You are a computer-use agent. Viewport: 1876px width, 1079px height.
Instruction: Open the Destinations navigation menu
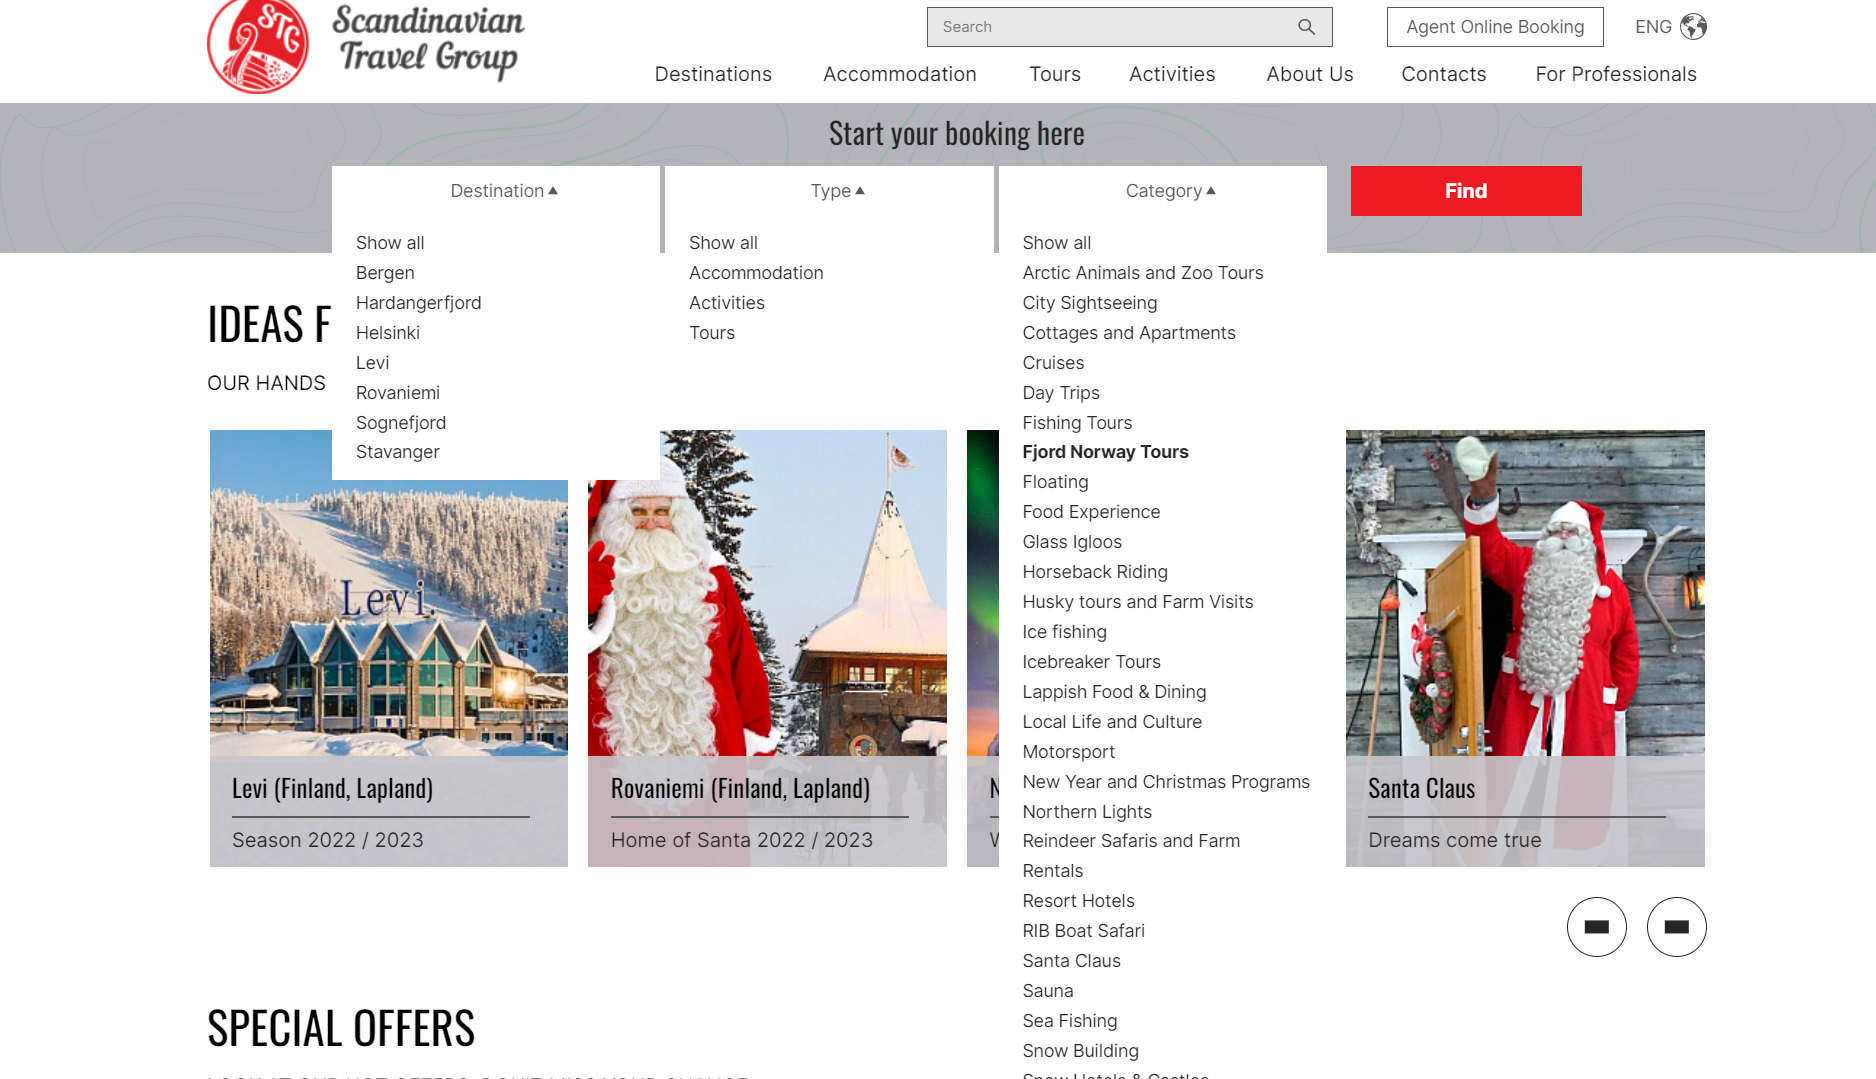click(x=713, y=74)
